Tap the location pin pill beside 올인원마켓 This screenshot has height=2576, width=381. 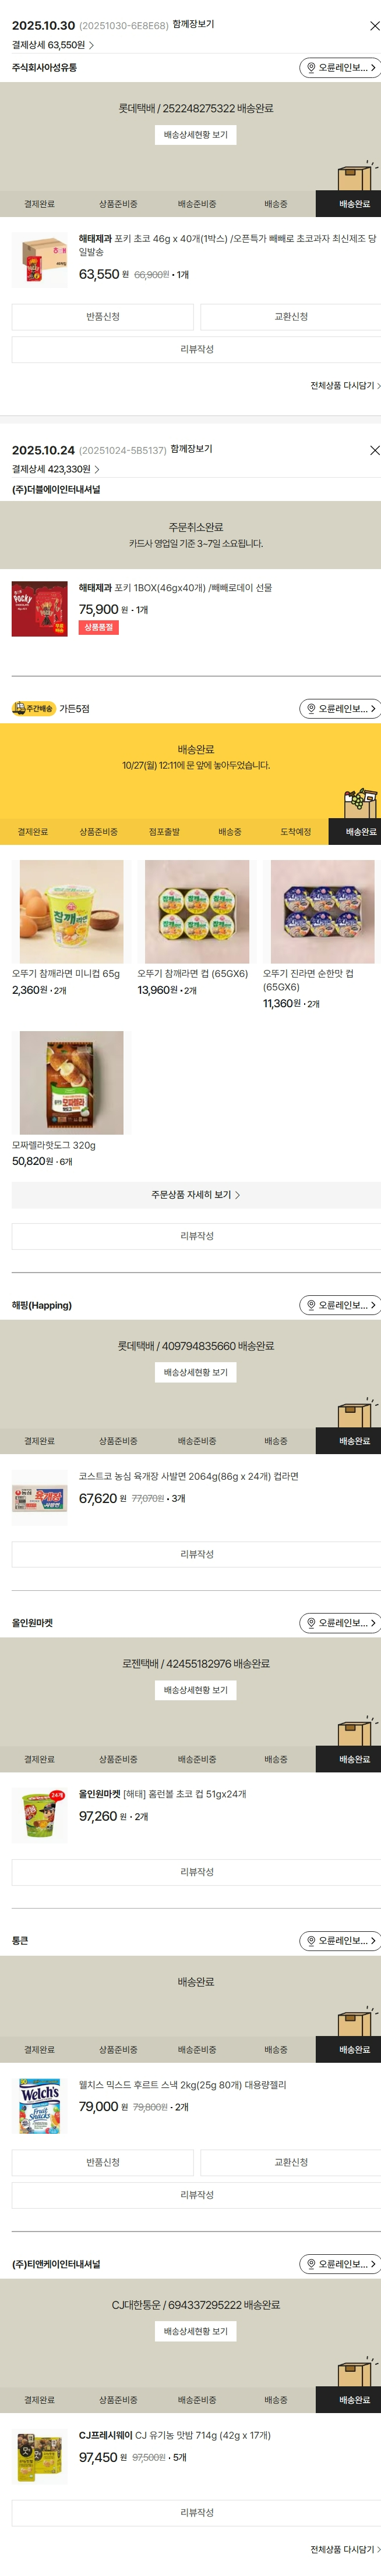pos(340,1623)
